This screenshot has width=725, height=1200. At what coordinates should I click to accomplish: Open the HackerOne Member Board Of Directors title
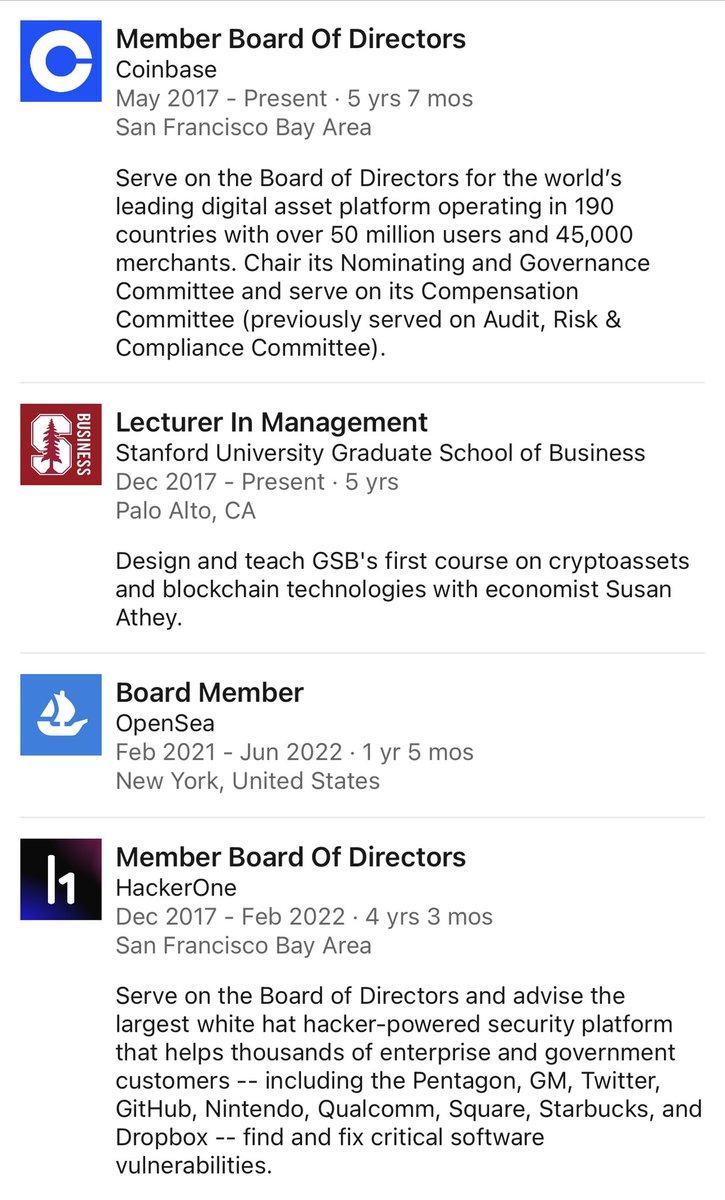pyautogui.click(x=290, y=858)
